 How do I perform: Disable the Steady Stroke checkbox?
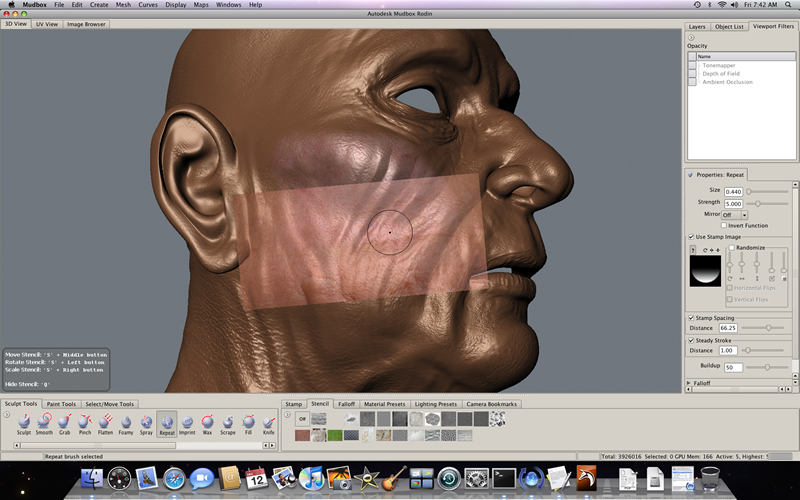click(x=692, y=340)
